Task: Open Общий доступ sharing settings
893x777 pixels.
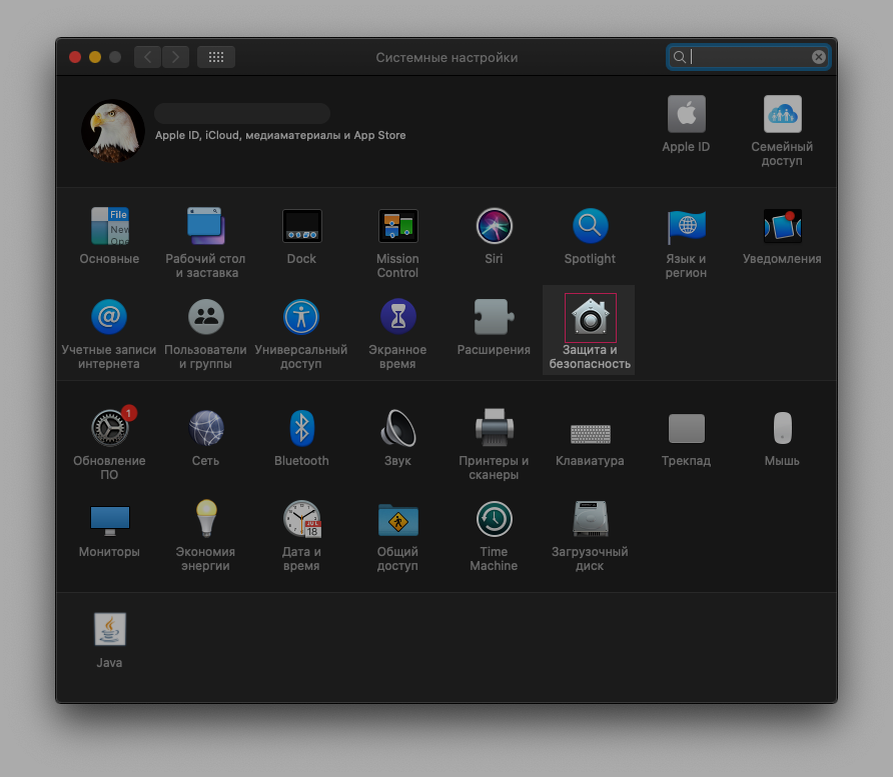Action: (398, 520)
